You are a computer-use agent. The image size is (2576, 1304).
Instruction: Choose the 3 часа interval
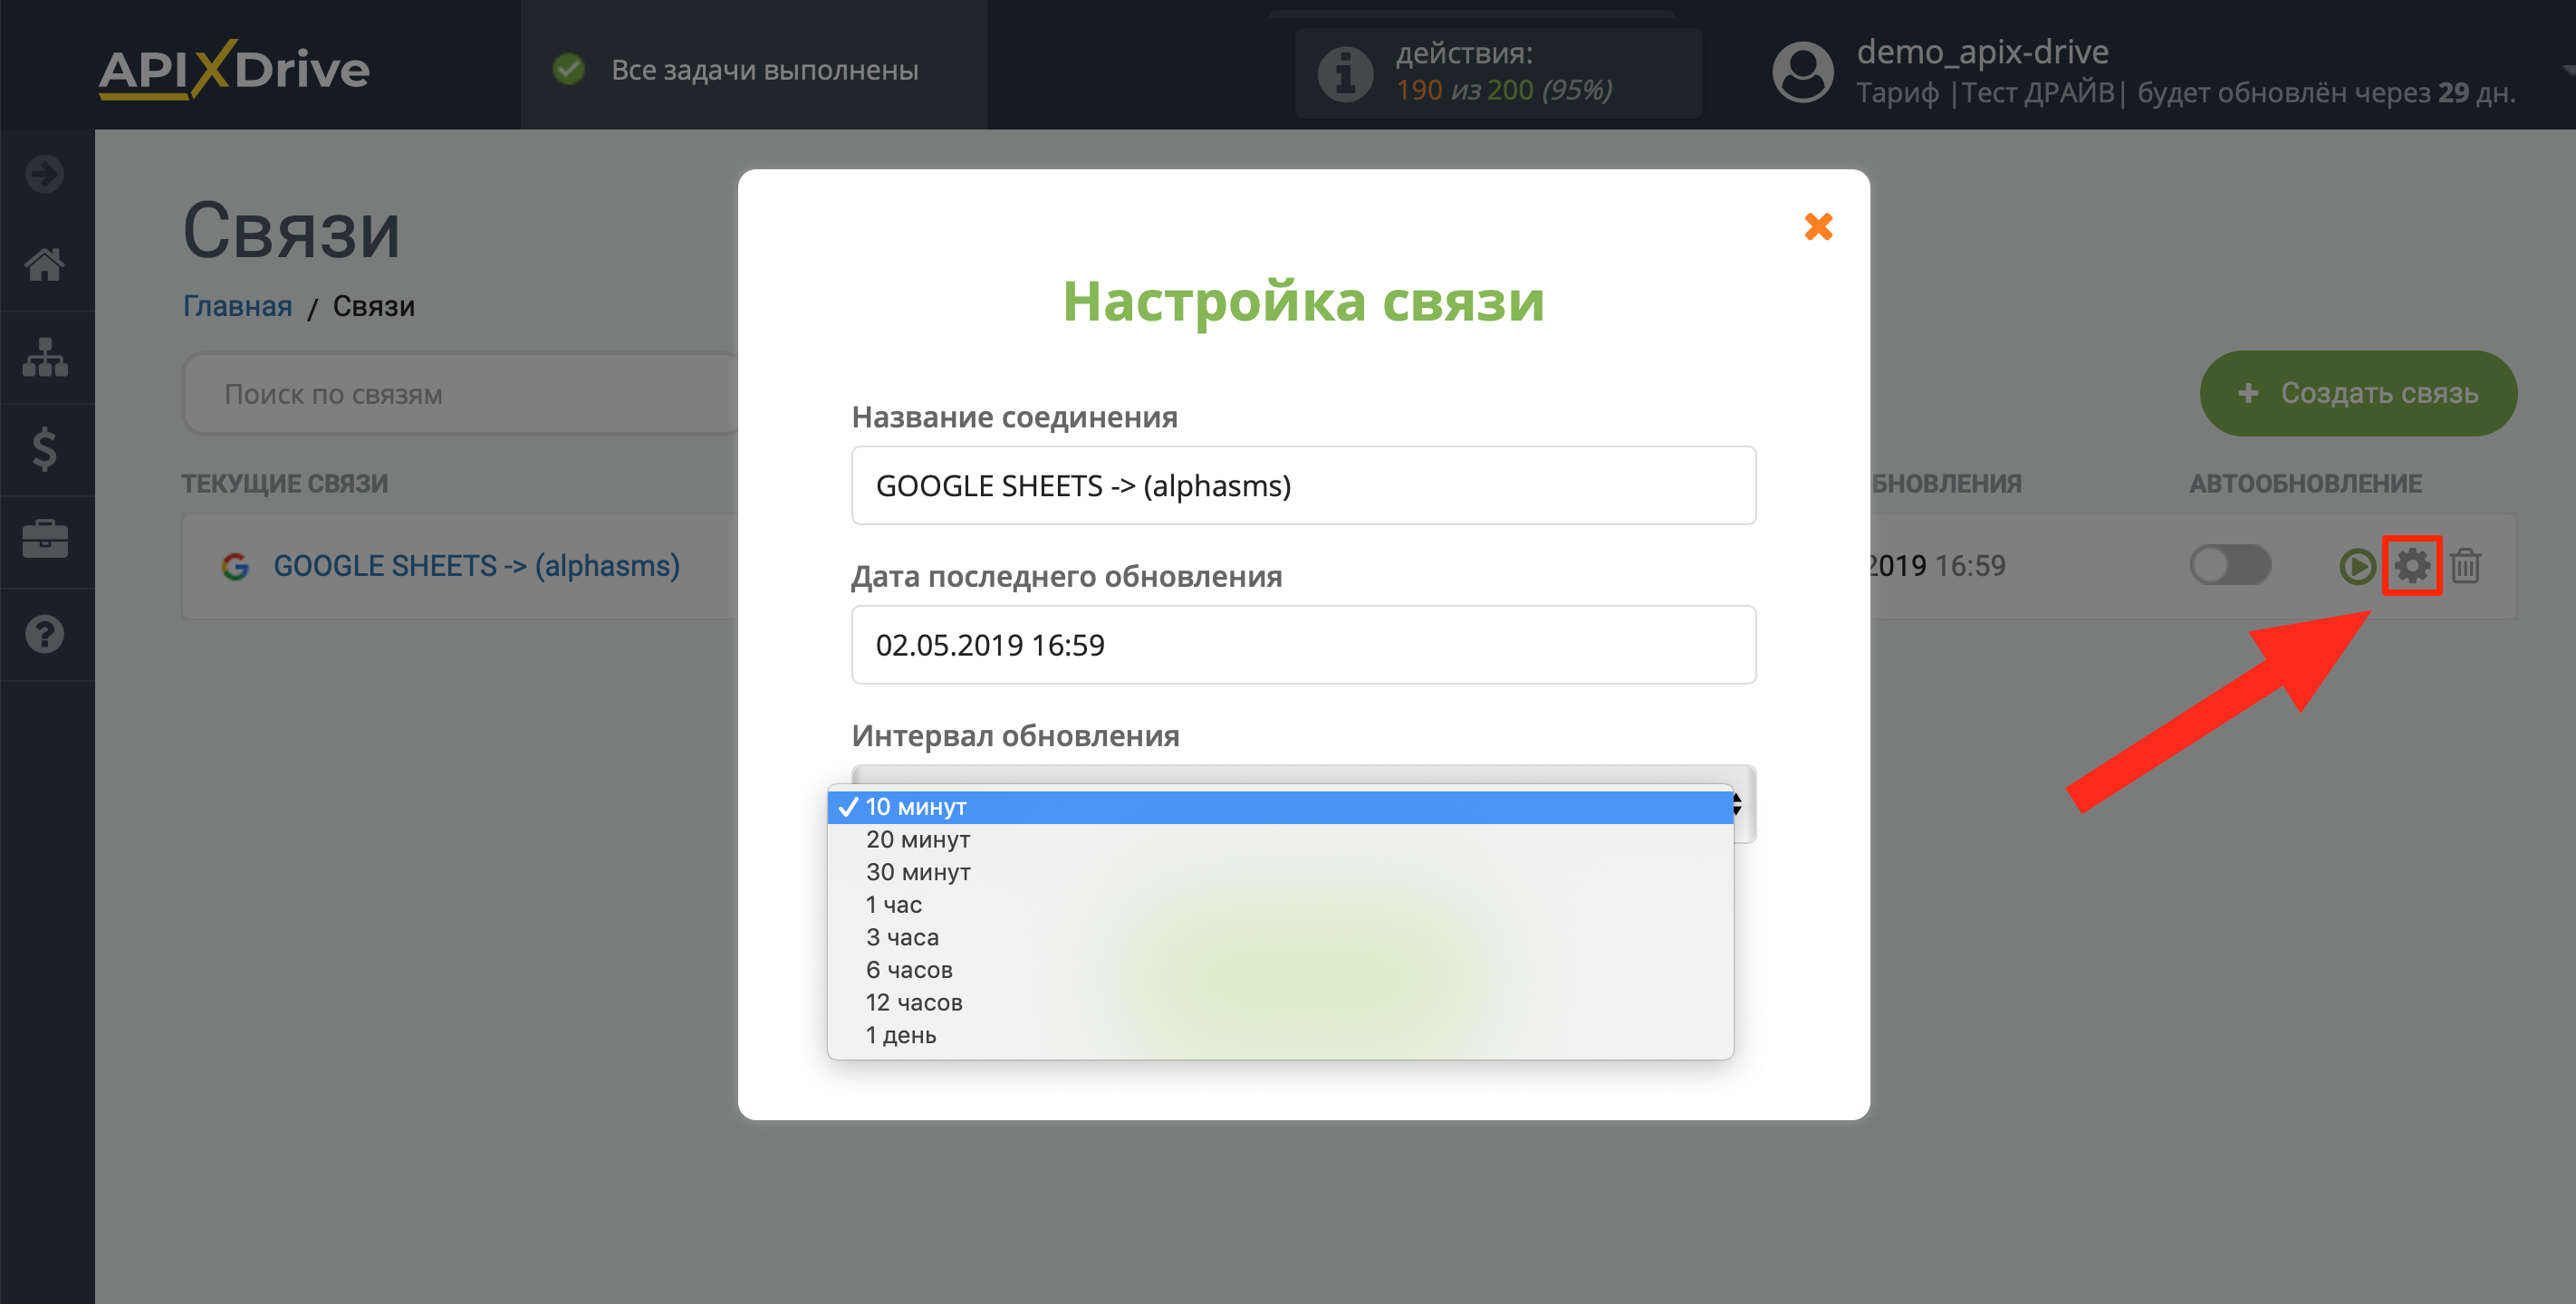1280,938
